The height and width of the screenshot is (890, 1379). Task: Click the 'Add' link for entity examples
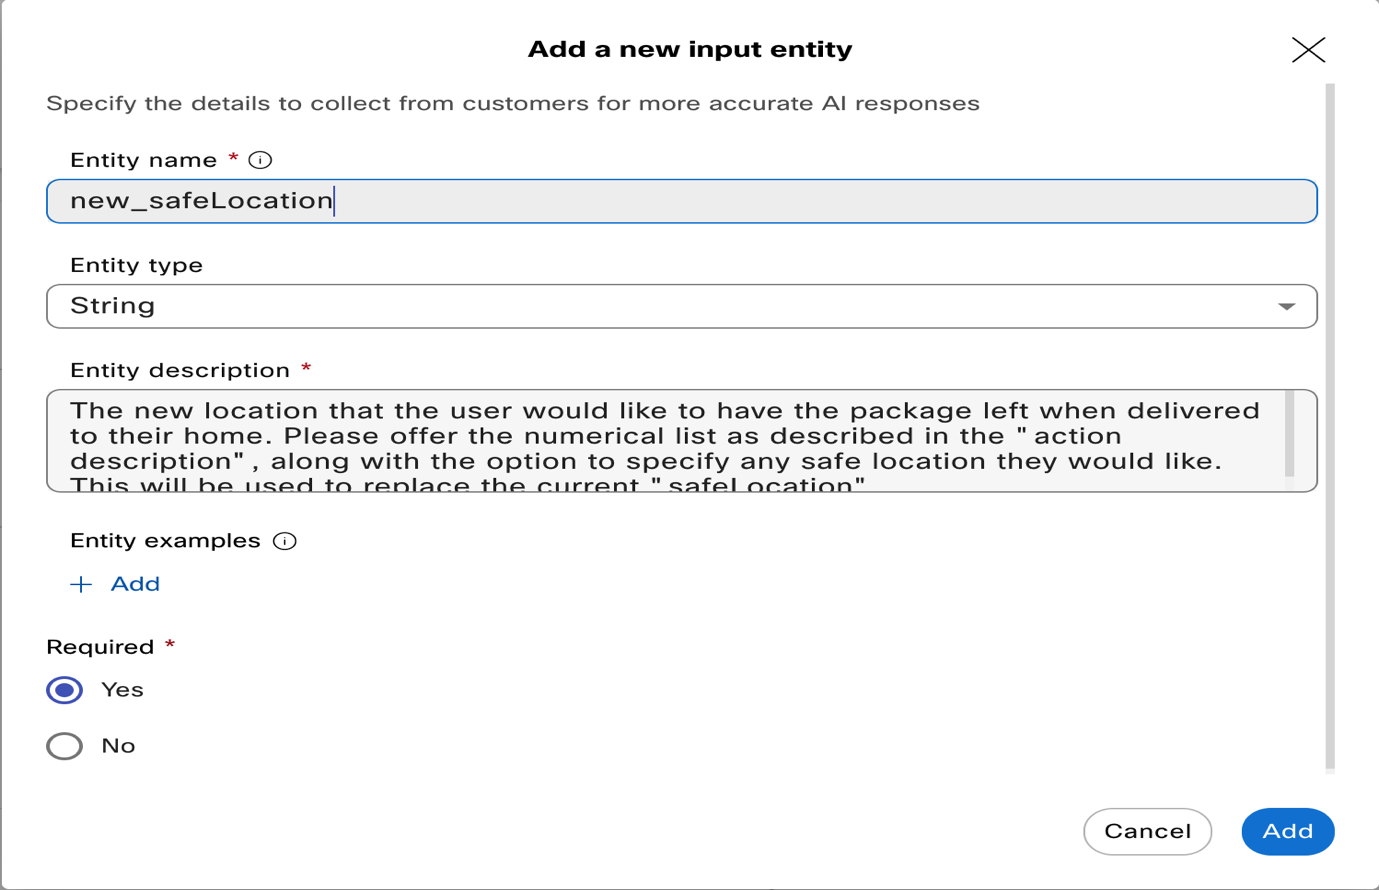[135, 584]
